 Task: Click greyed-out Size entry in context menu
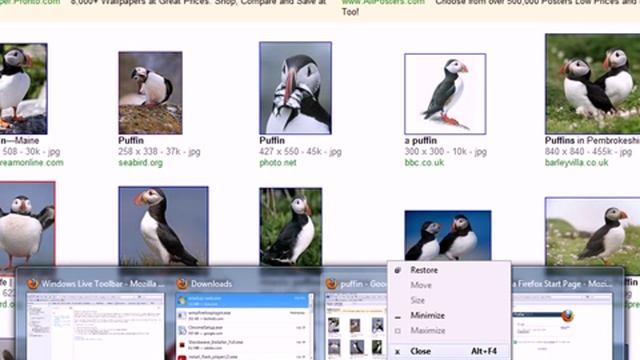418,300
